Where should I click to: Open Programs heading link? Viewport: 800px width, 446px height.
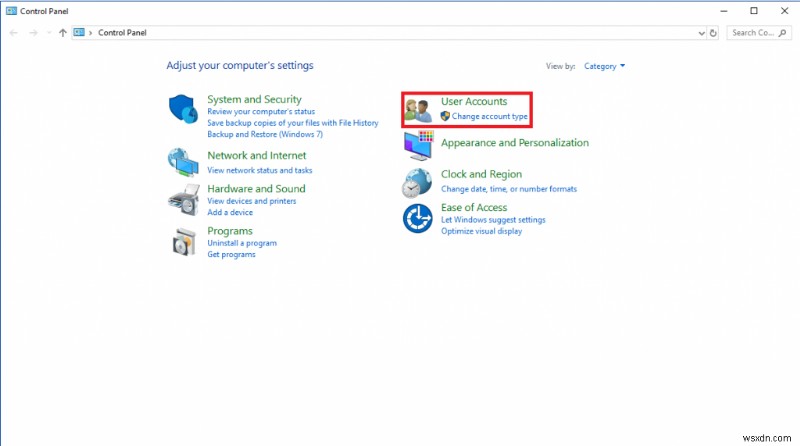click(230, 231)
